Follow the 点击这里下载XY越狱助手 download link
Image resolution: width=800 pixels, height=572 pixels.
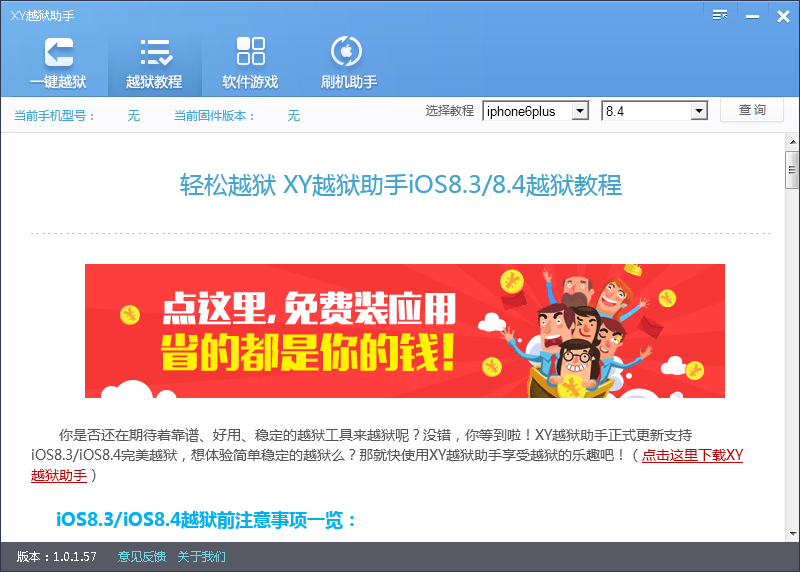[691, 455]
